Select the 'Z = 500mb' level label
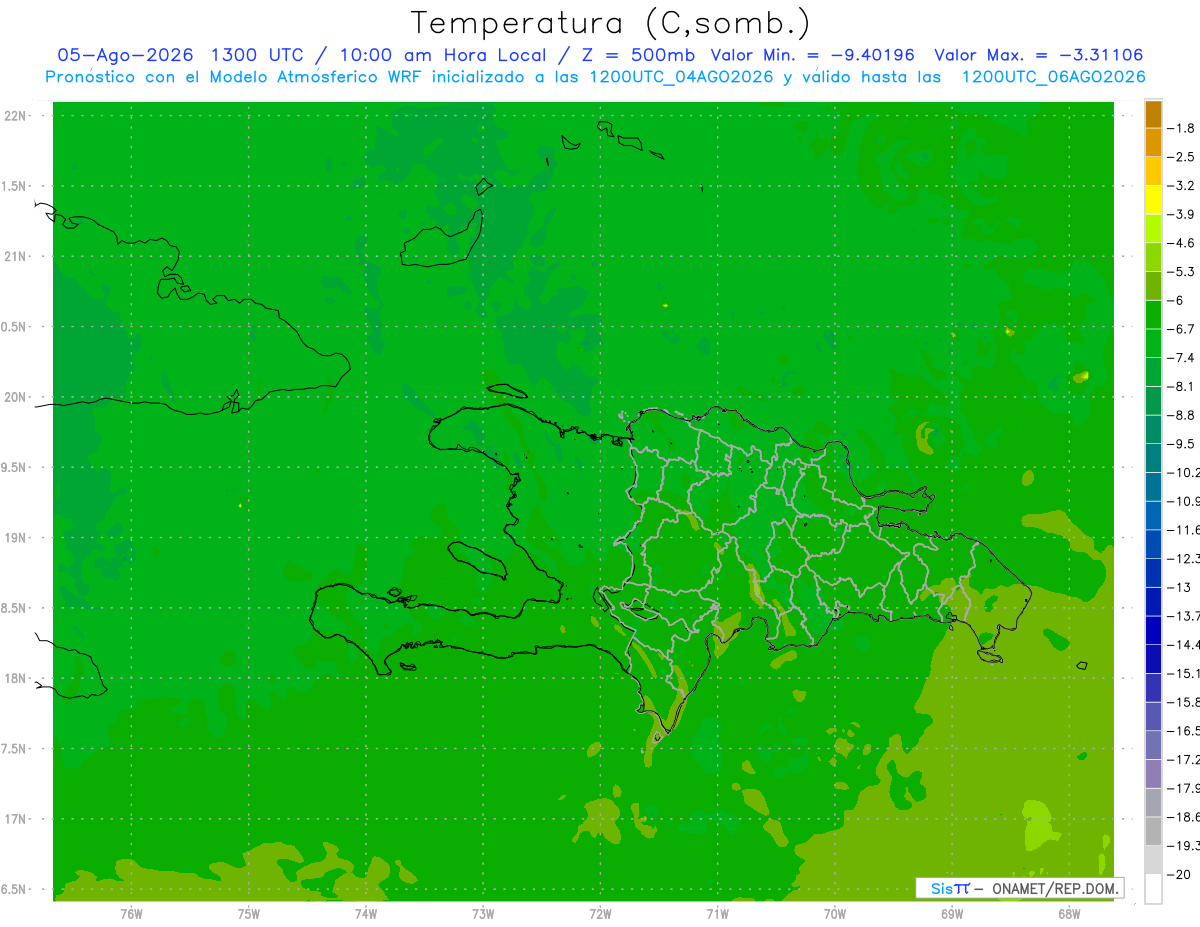Image resolution: width=1200 pixels, height=927 pixels. pos(638,56)
